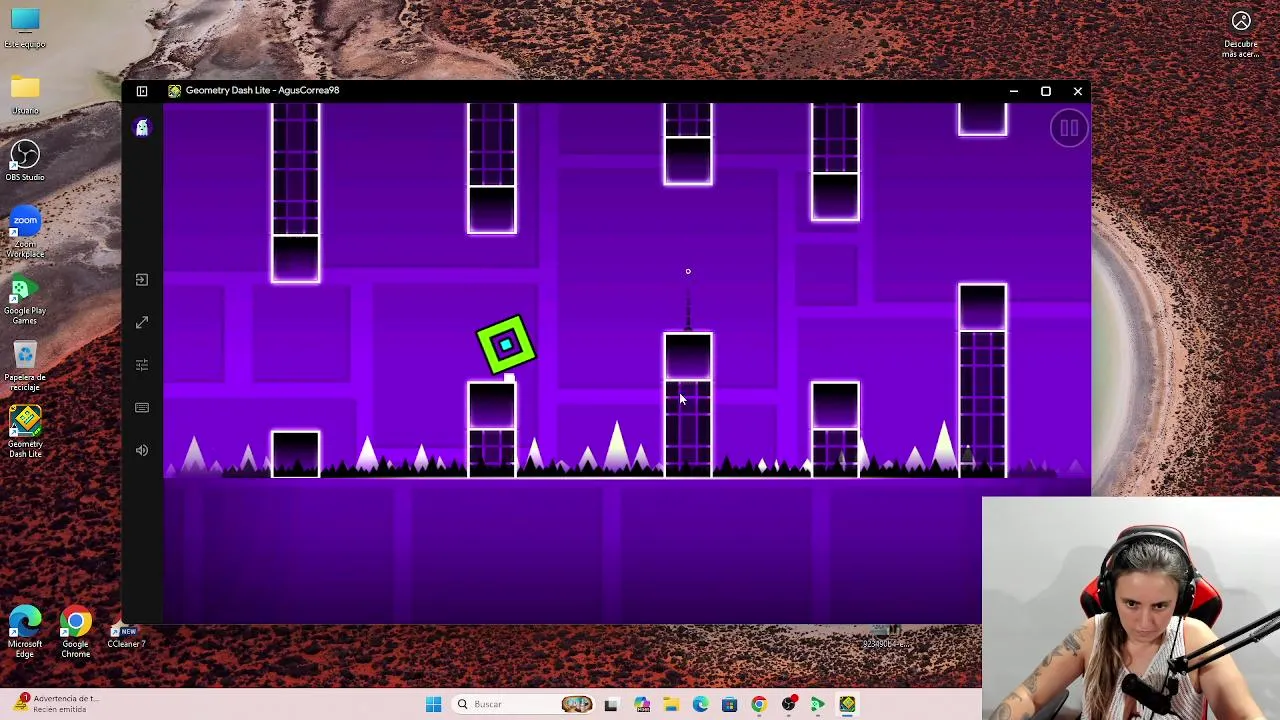The image size is (1280, 720).
Task: Open Papelera de reciclaje on desktop
Action: [25, 367]
